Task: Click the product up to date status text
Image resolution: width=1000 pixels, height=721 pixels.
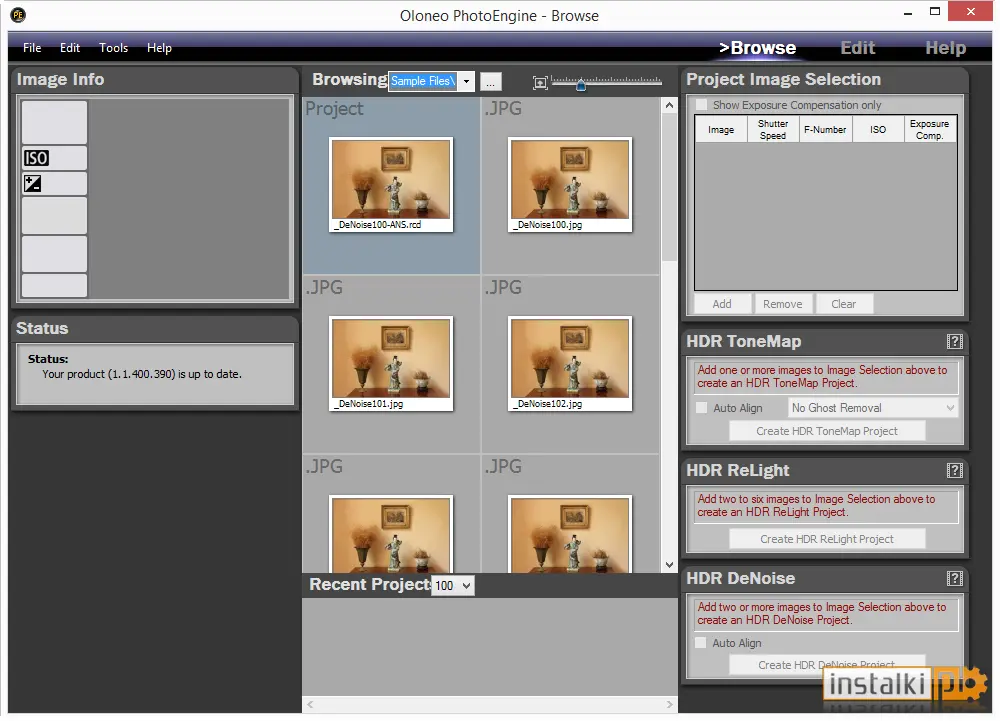Action: (142, 374)
